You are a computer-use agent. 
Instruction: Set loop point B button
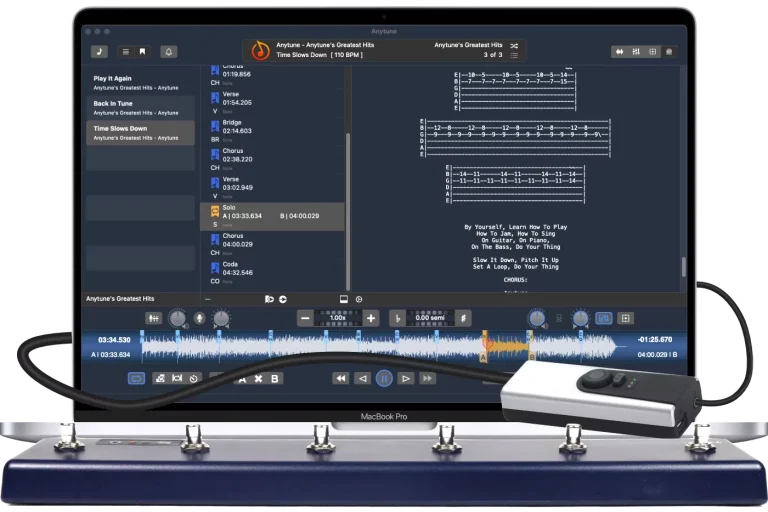[x=275, y=379]
